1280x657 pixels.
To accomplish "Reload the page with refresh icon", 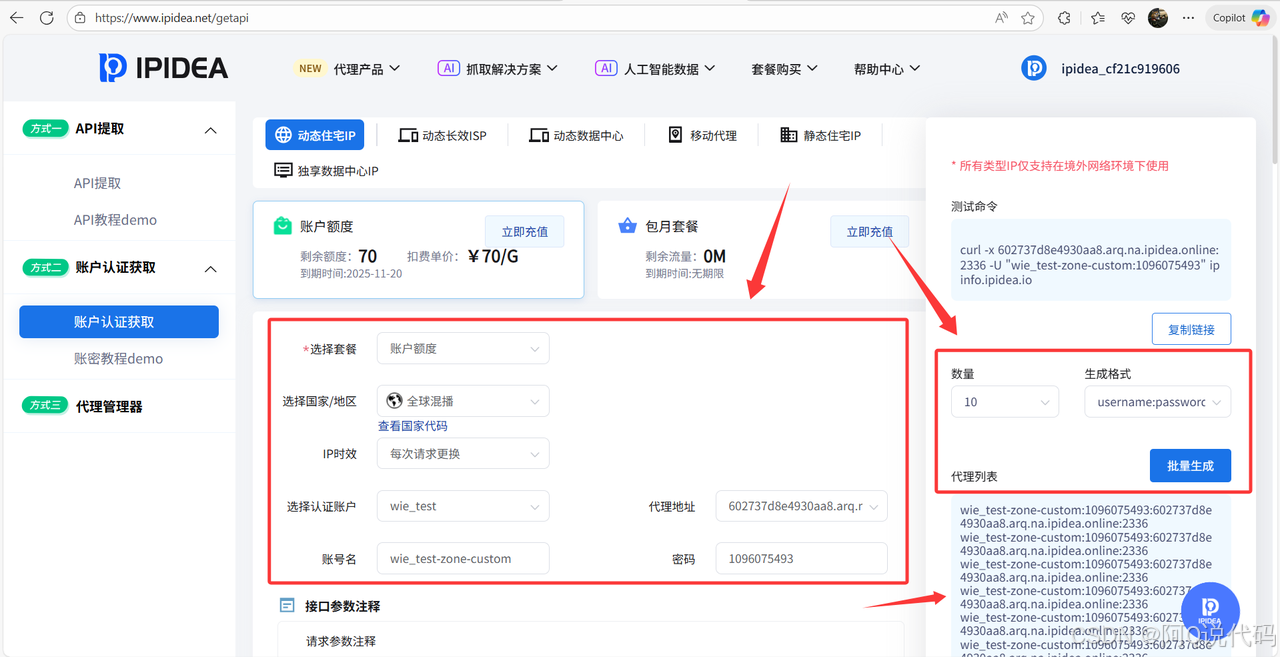I will (47, 18).
